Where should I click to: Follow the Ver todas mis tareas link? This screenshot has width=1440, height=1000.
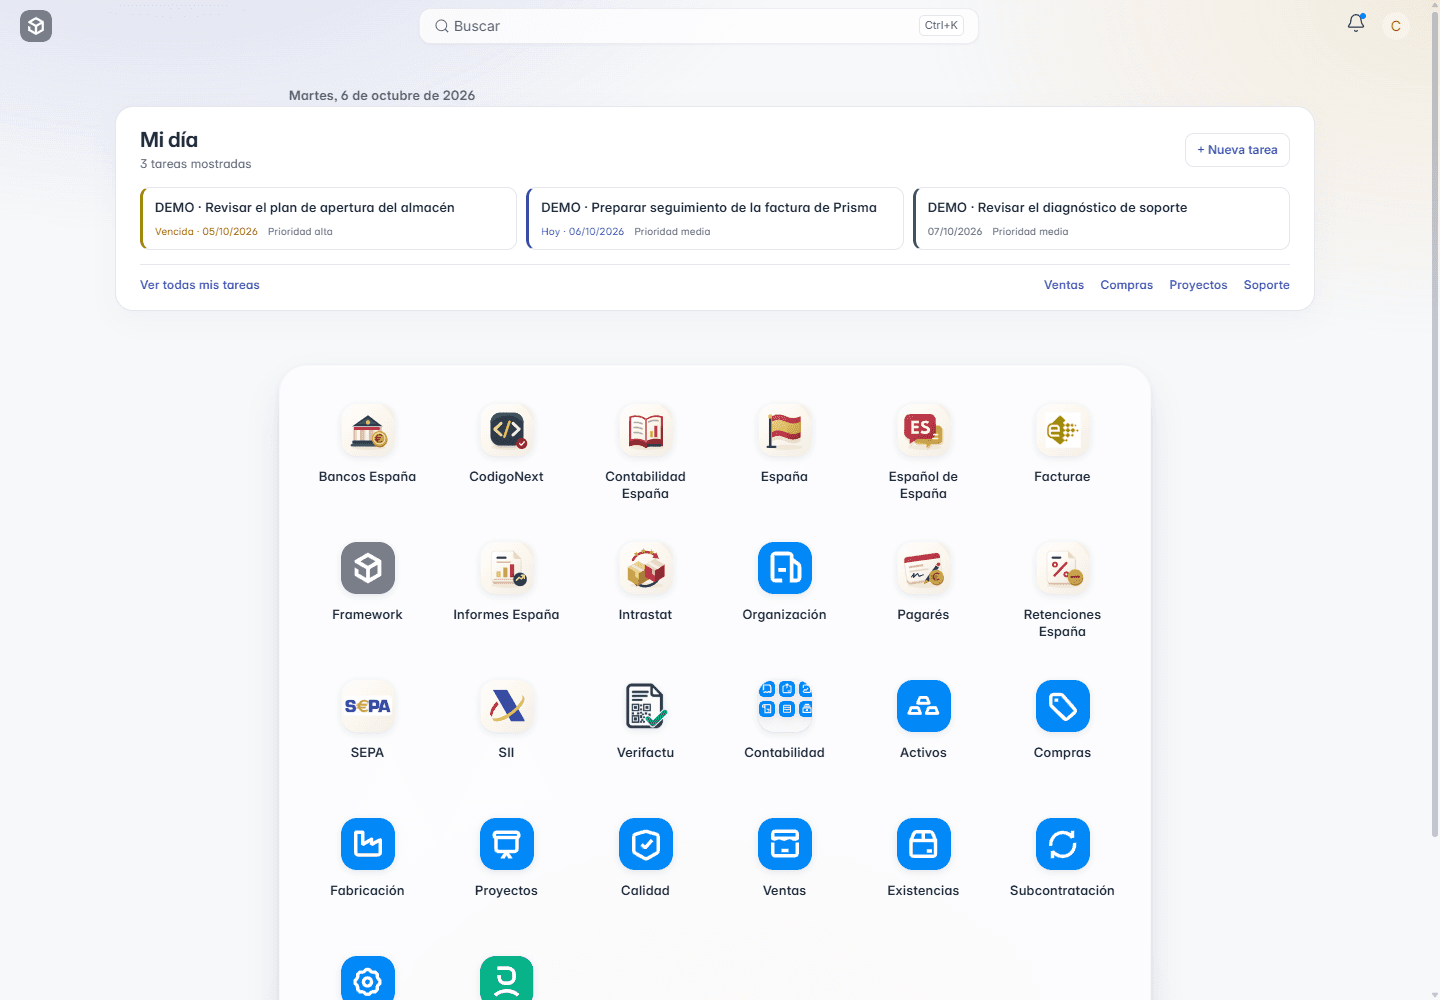click(200, 285)
